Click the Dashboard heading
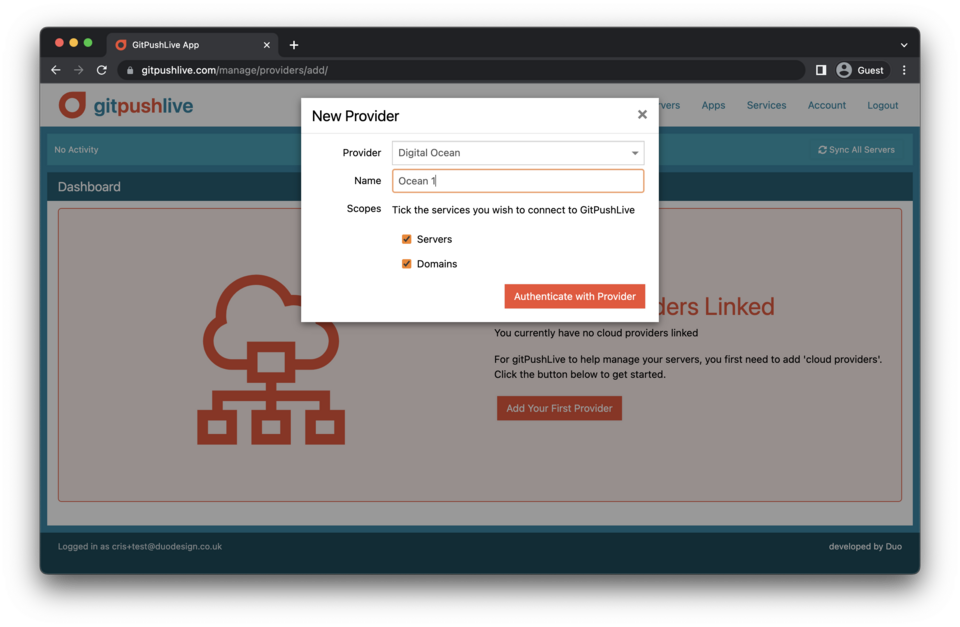 click(x=89, y=187)
